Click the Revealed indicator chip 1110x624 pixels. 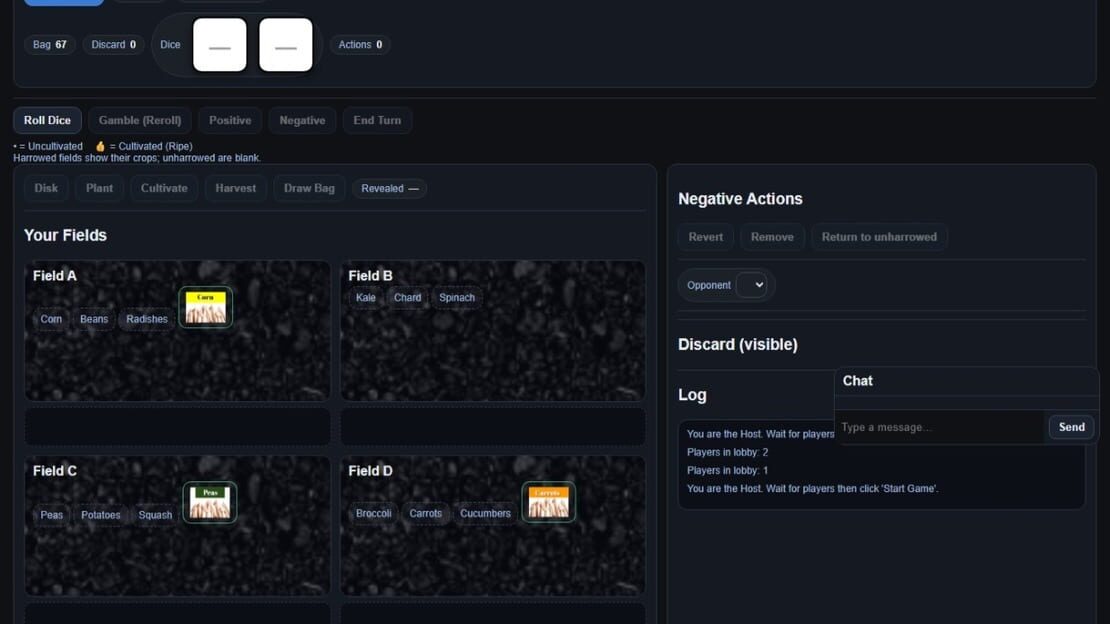click(389, 188)
